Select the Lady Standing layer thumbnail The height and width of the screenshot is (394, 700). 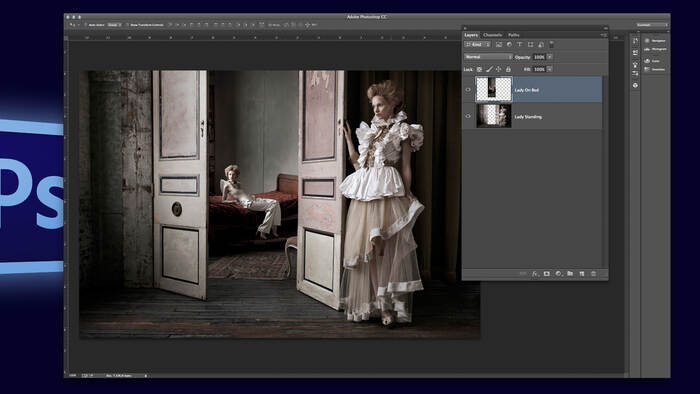tap(494, 116)
